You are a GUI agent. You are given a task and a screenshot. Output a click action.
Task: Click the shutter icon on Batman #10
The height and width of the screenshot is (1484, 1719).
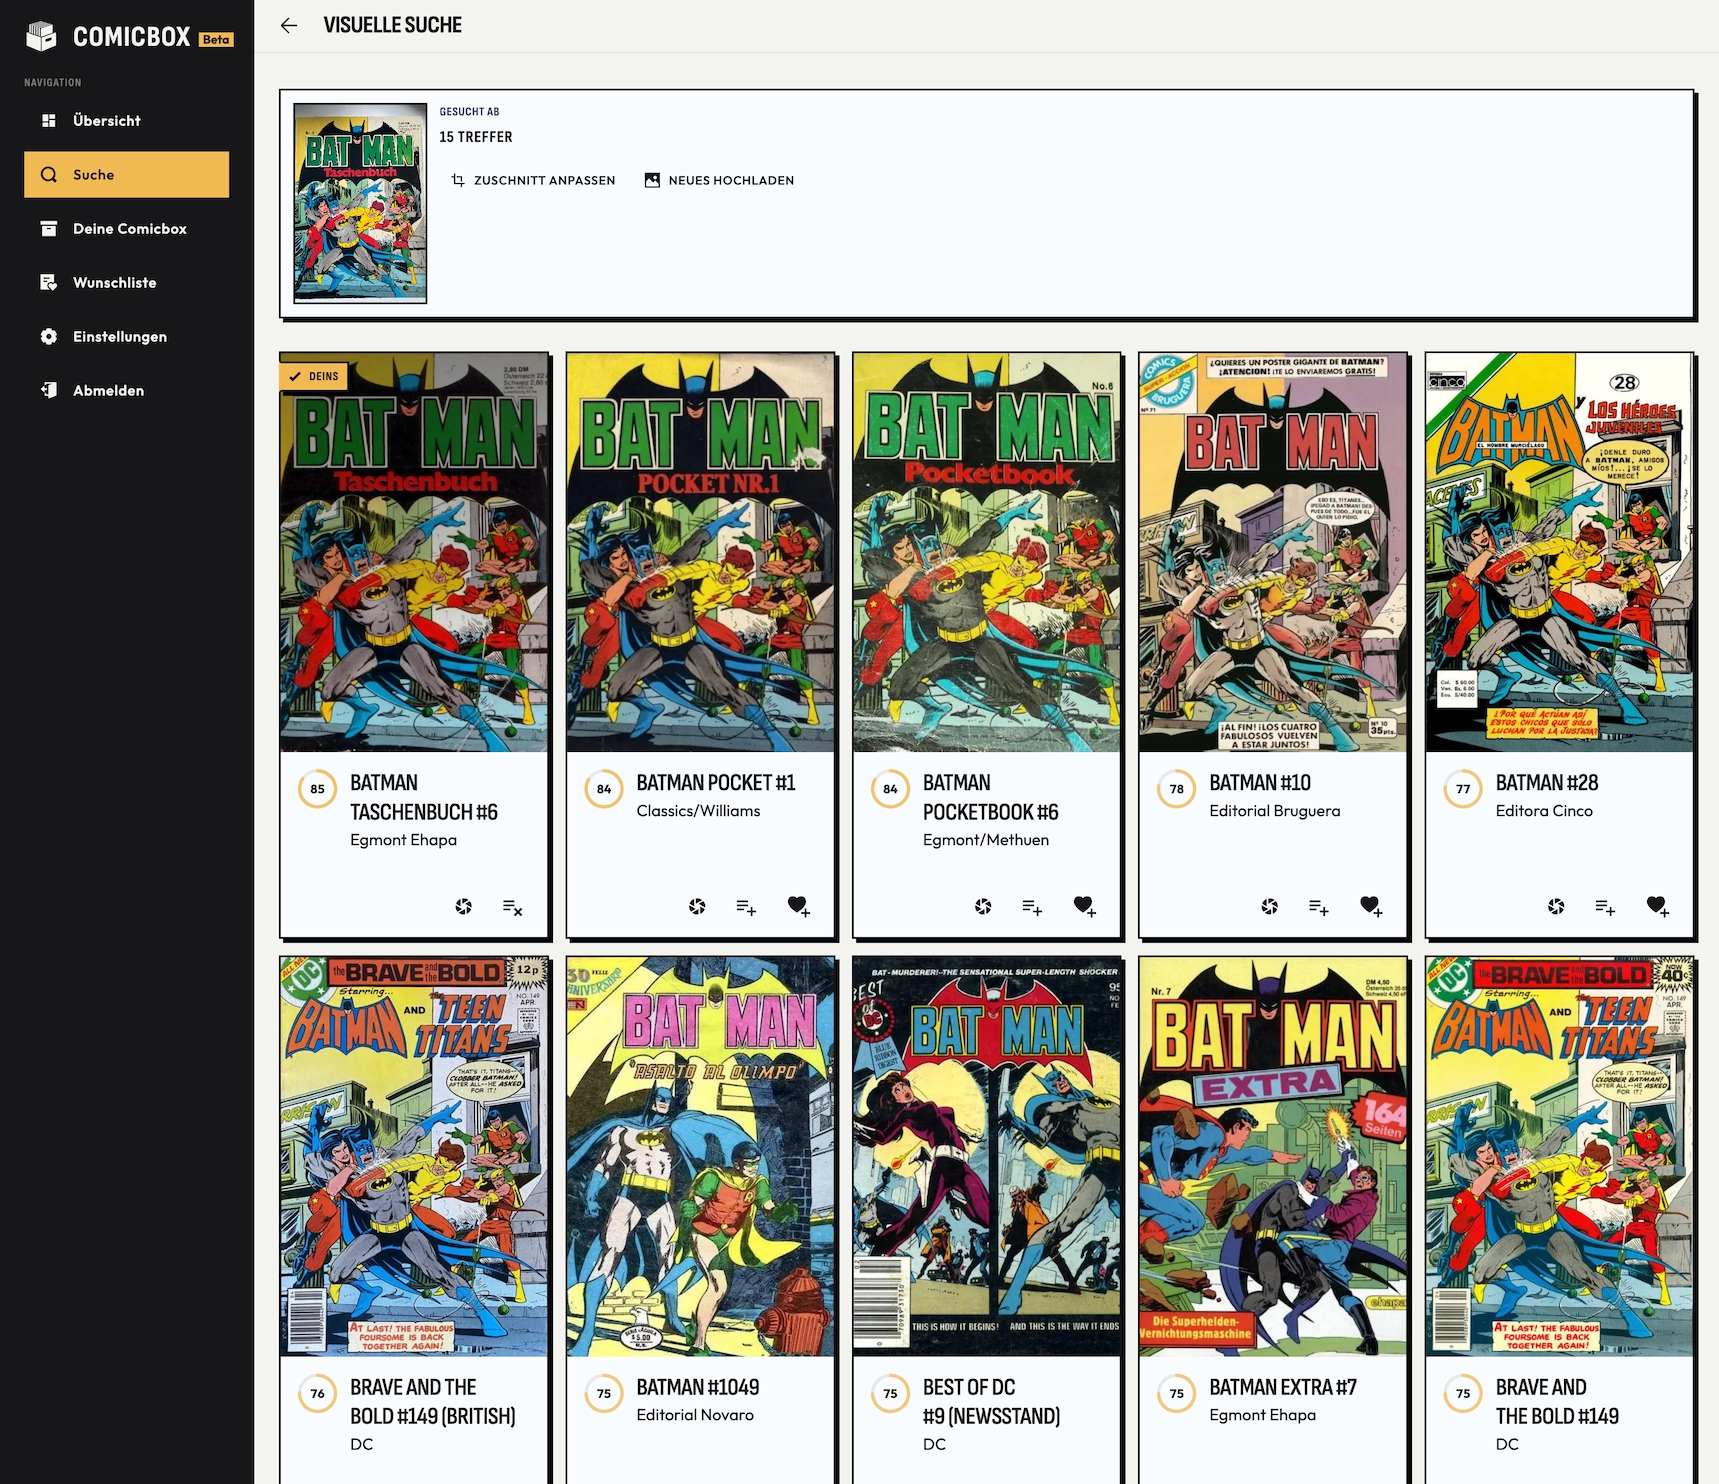click(x=1270, y=907)
